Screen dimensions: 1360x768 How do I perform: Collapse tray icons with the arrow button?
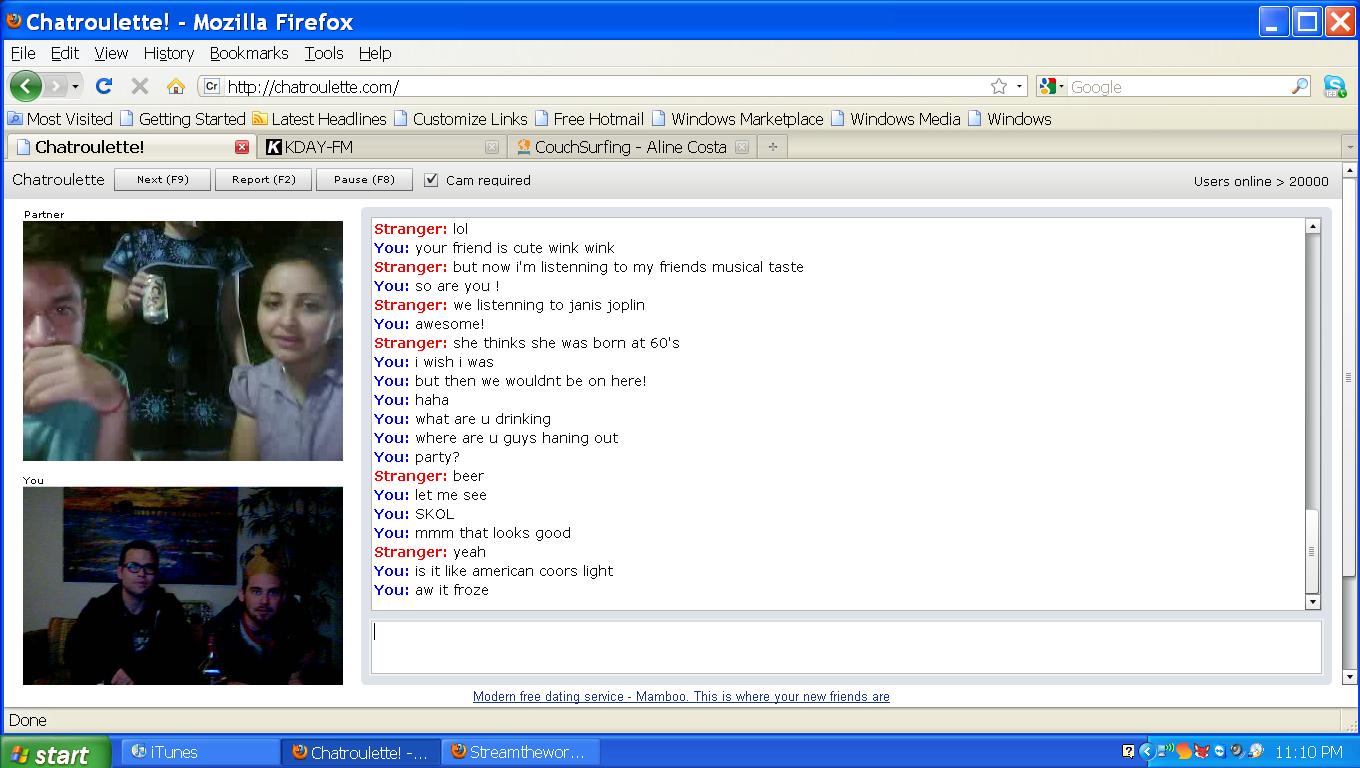tap(1147, 752)
